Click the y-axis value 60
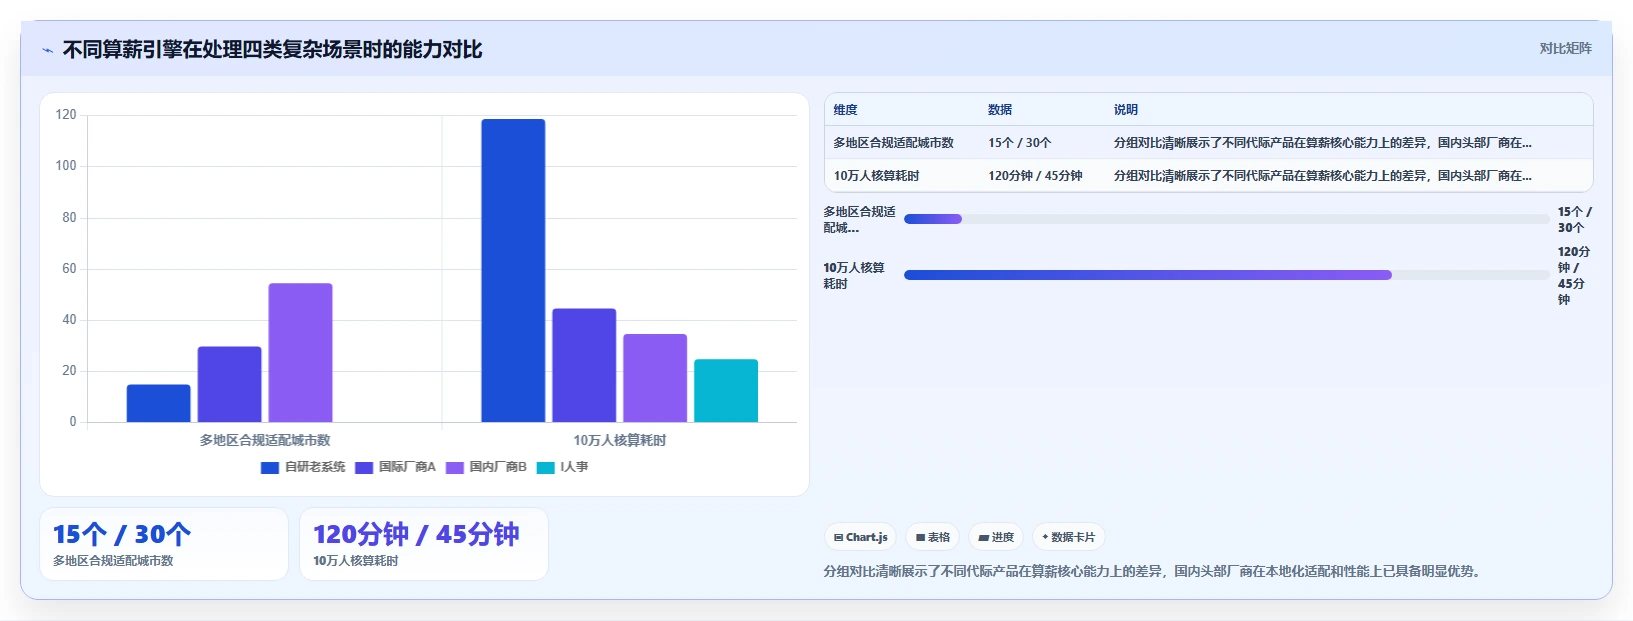The width and height of the screenshot is (1633, 621). [x=69, y=268]
